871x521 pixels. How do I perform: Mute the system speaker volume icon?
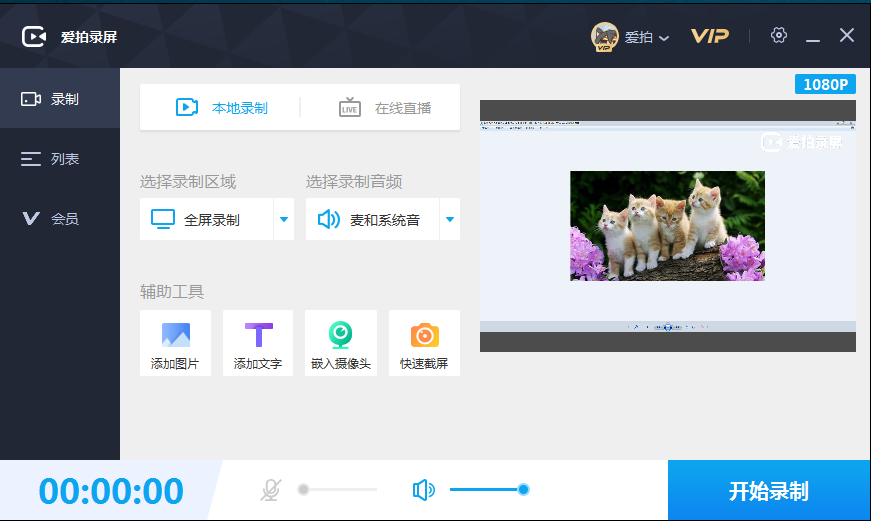[424, 490]
